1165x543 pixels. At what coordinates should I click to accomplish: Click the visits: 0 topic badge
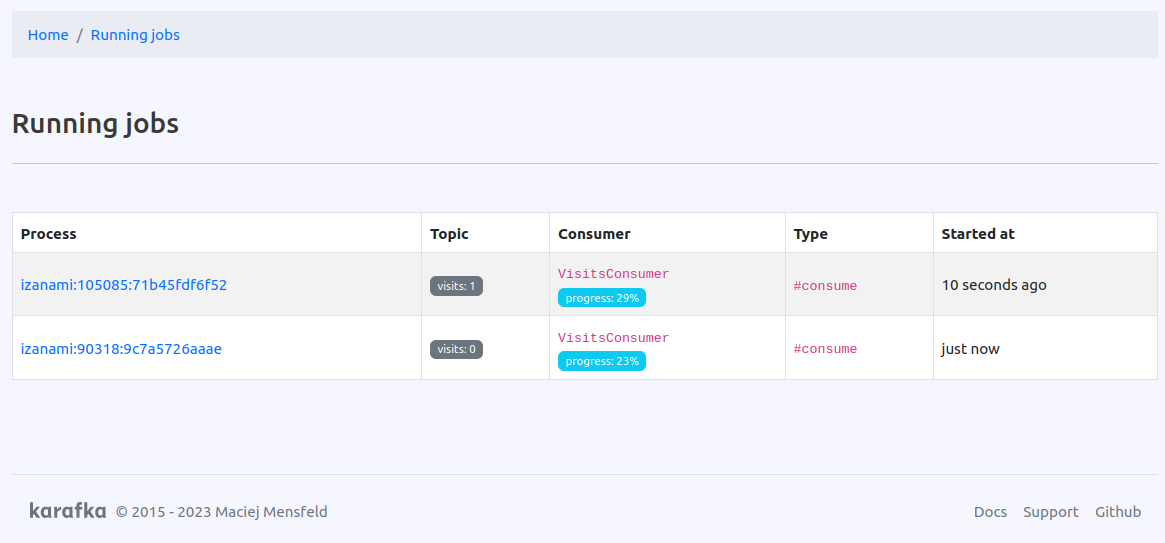[456, 349]
